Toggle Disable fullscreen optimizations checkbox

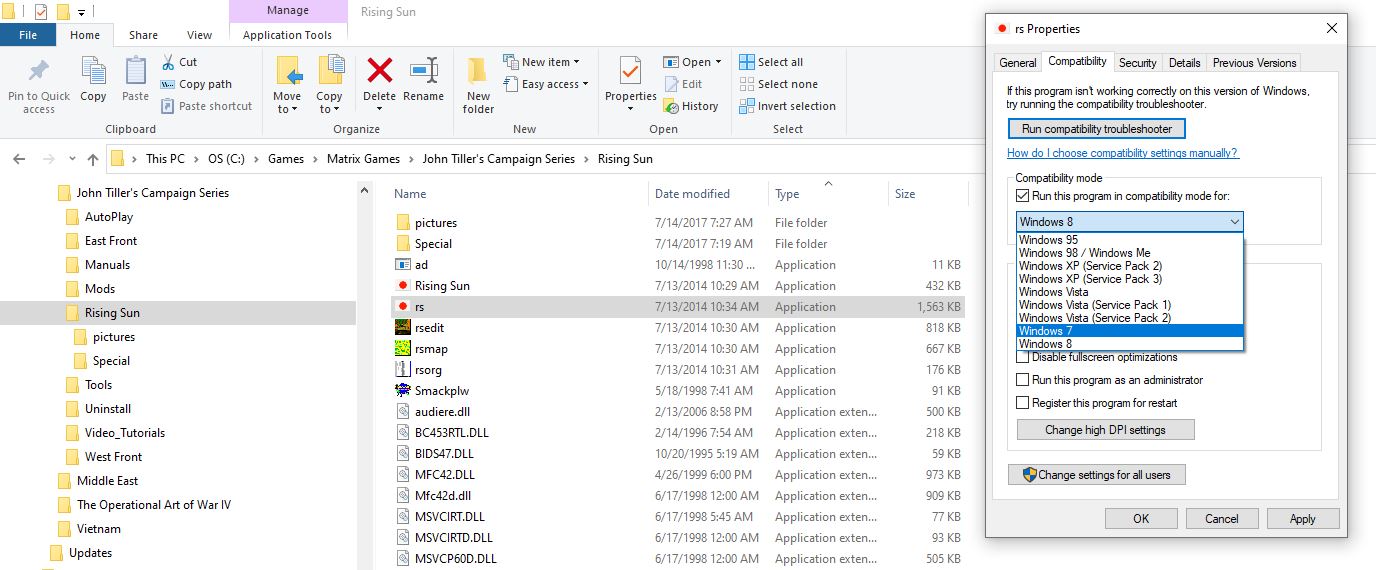click(1022, 357)
